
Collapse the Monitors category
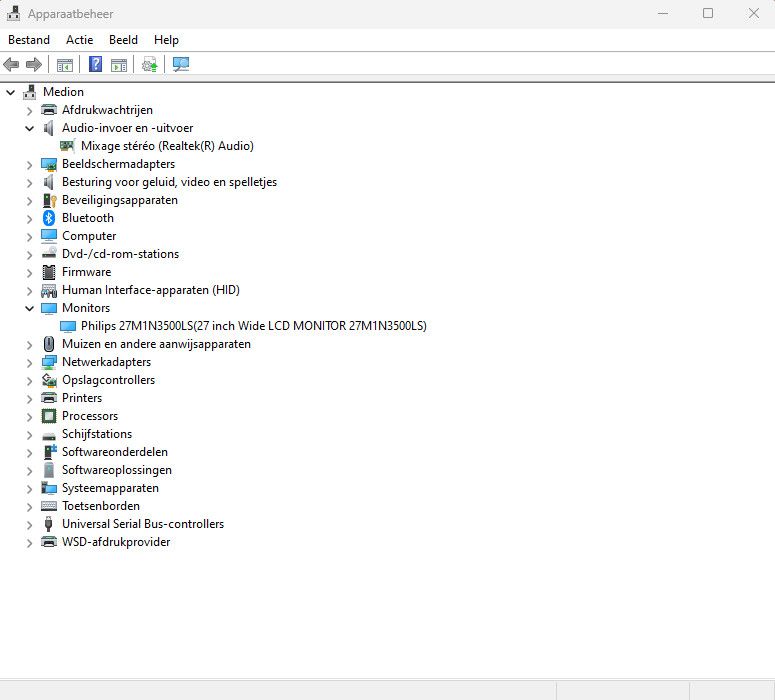(29, 308)
